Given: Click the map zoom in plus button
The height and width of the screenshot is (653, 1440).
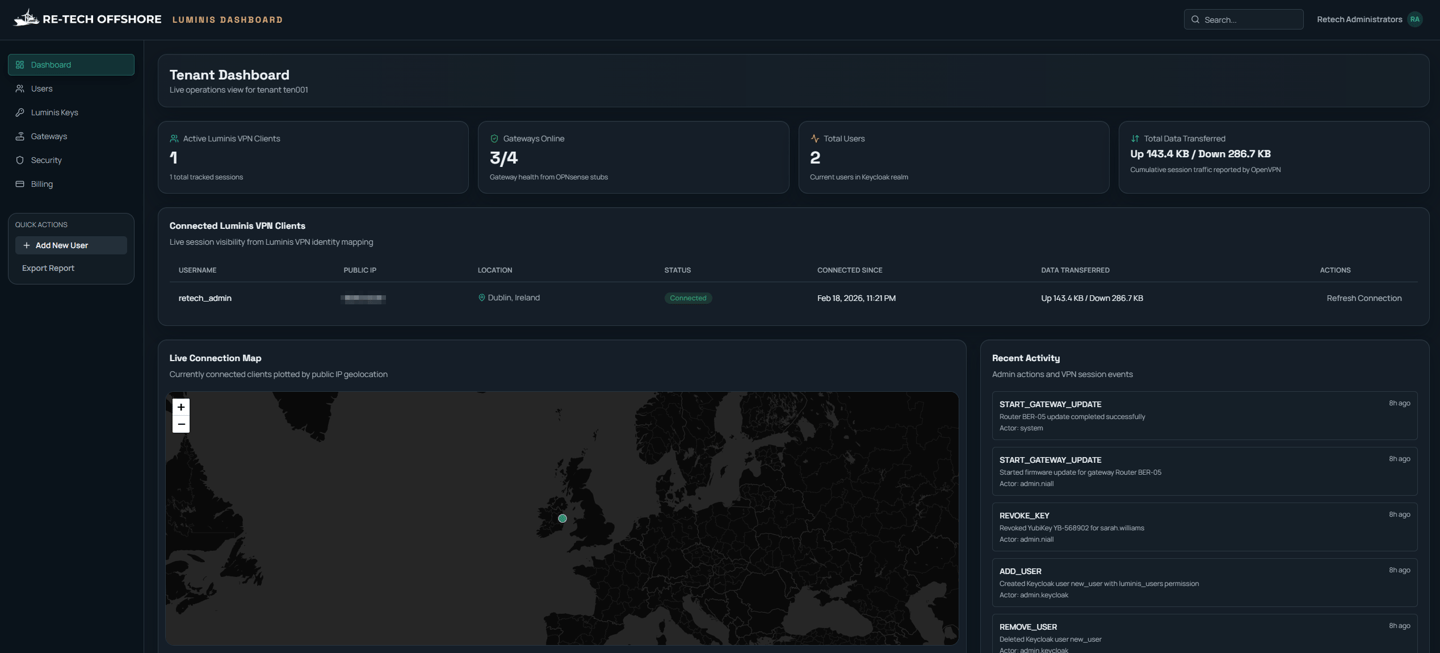Looking at the screenshot, I should pyautogui.click(x=181, y=407).
